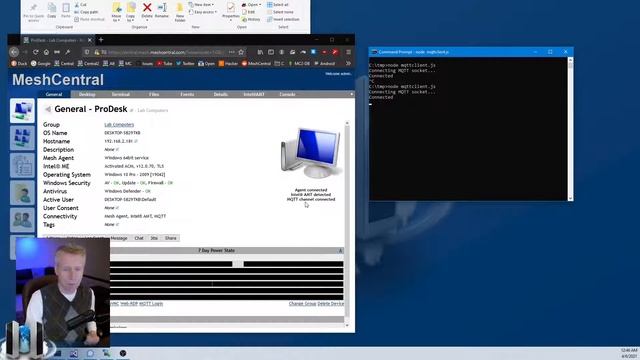The height and width of the screenshot is (360, 640).
Task: Maximize the Command Prompt window
Action: click(550, 52)
